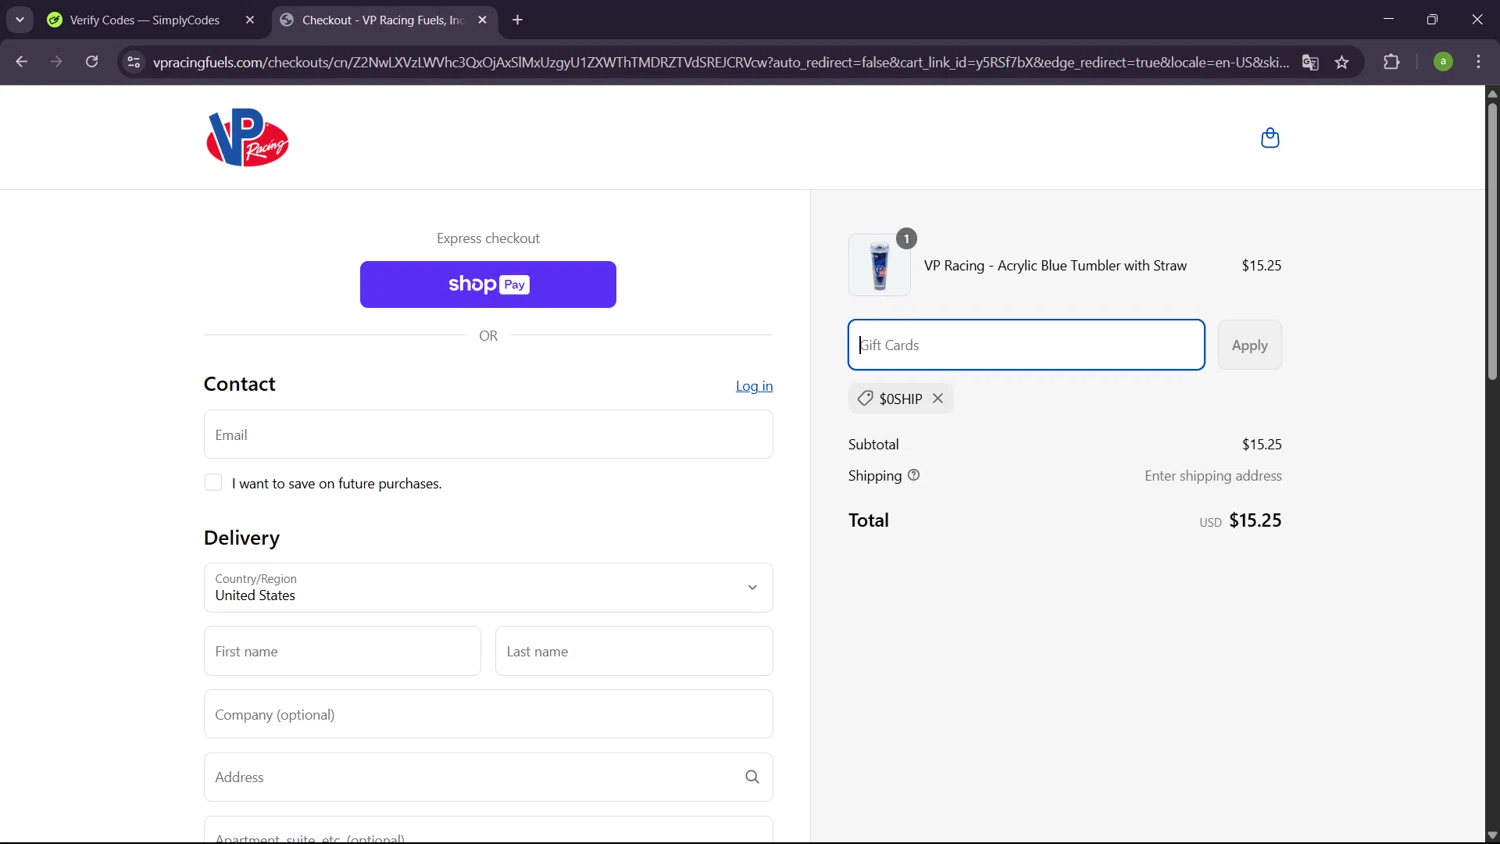Focus the Email input field

tap(488, 434)
